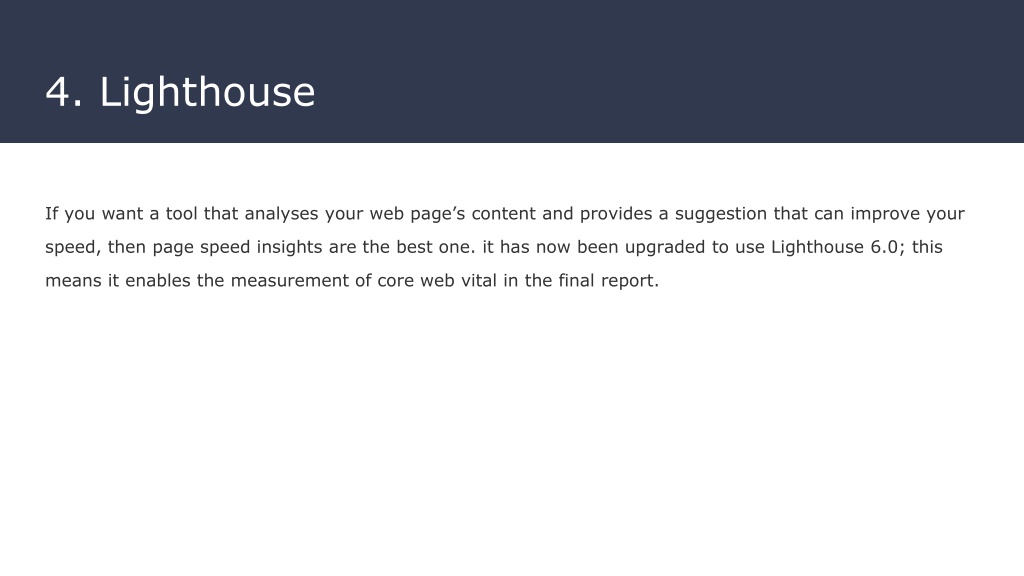Click the word 'speed,' beginning the second line
Image resolution: width=1024 pixels, height=576 pixels.
[x=73, y=248]
